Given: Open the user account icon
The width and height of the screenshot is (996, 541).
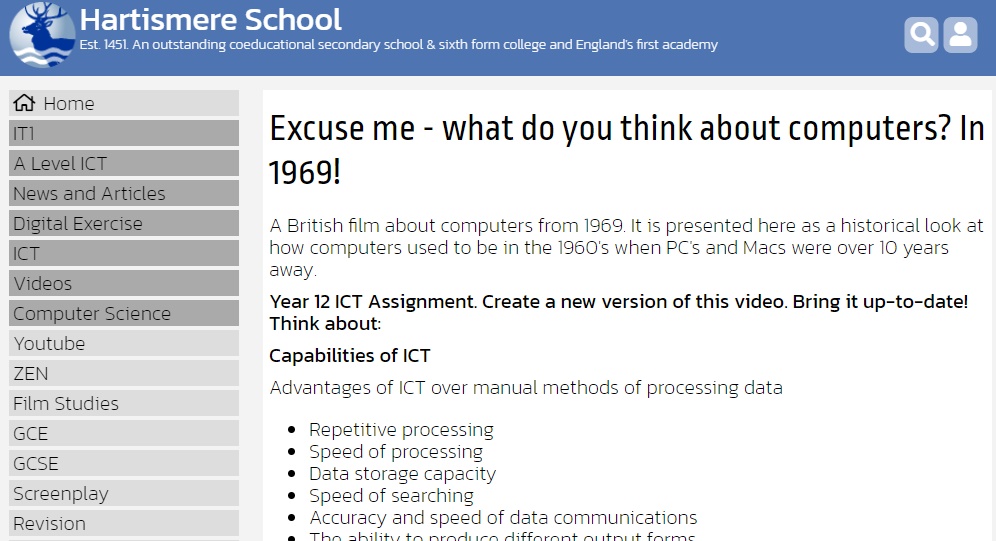Looking at the screenshot, I should point(960,35).
